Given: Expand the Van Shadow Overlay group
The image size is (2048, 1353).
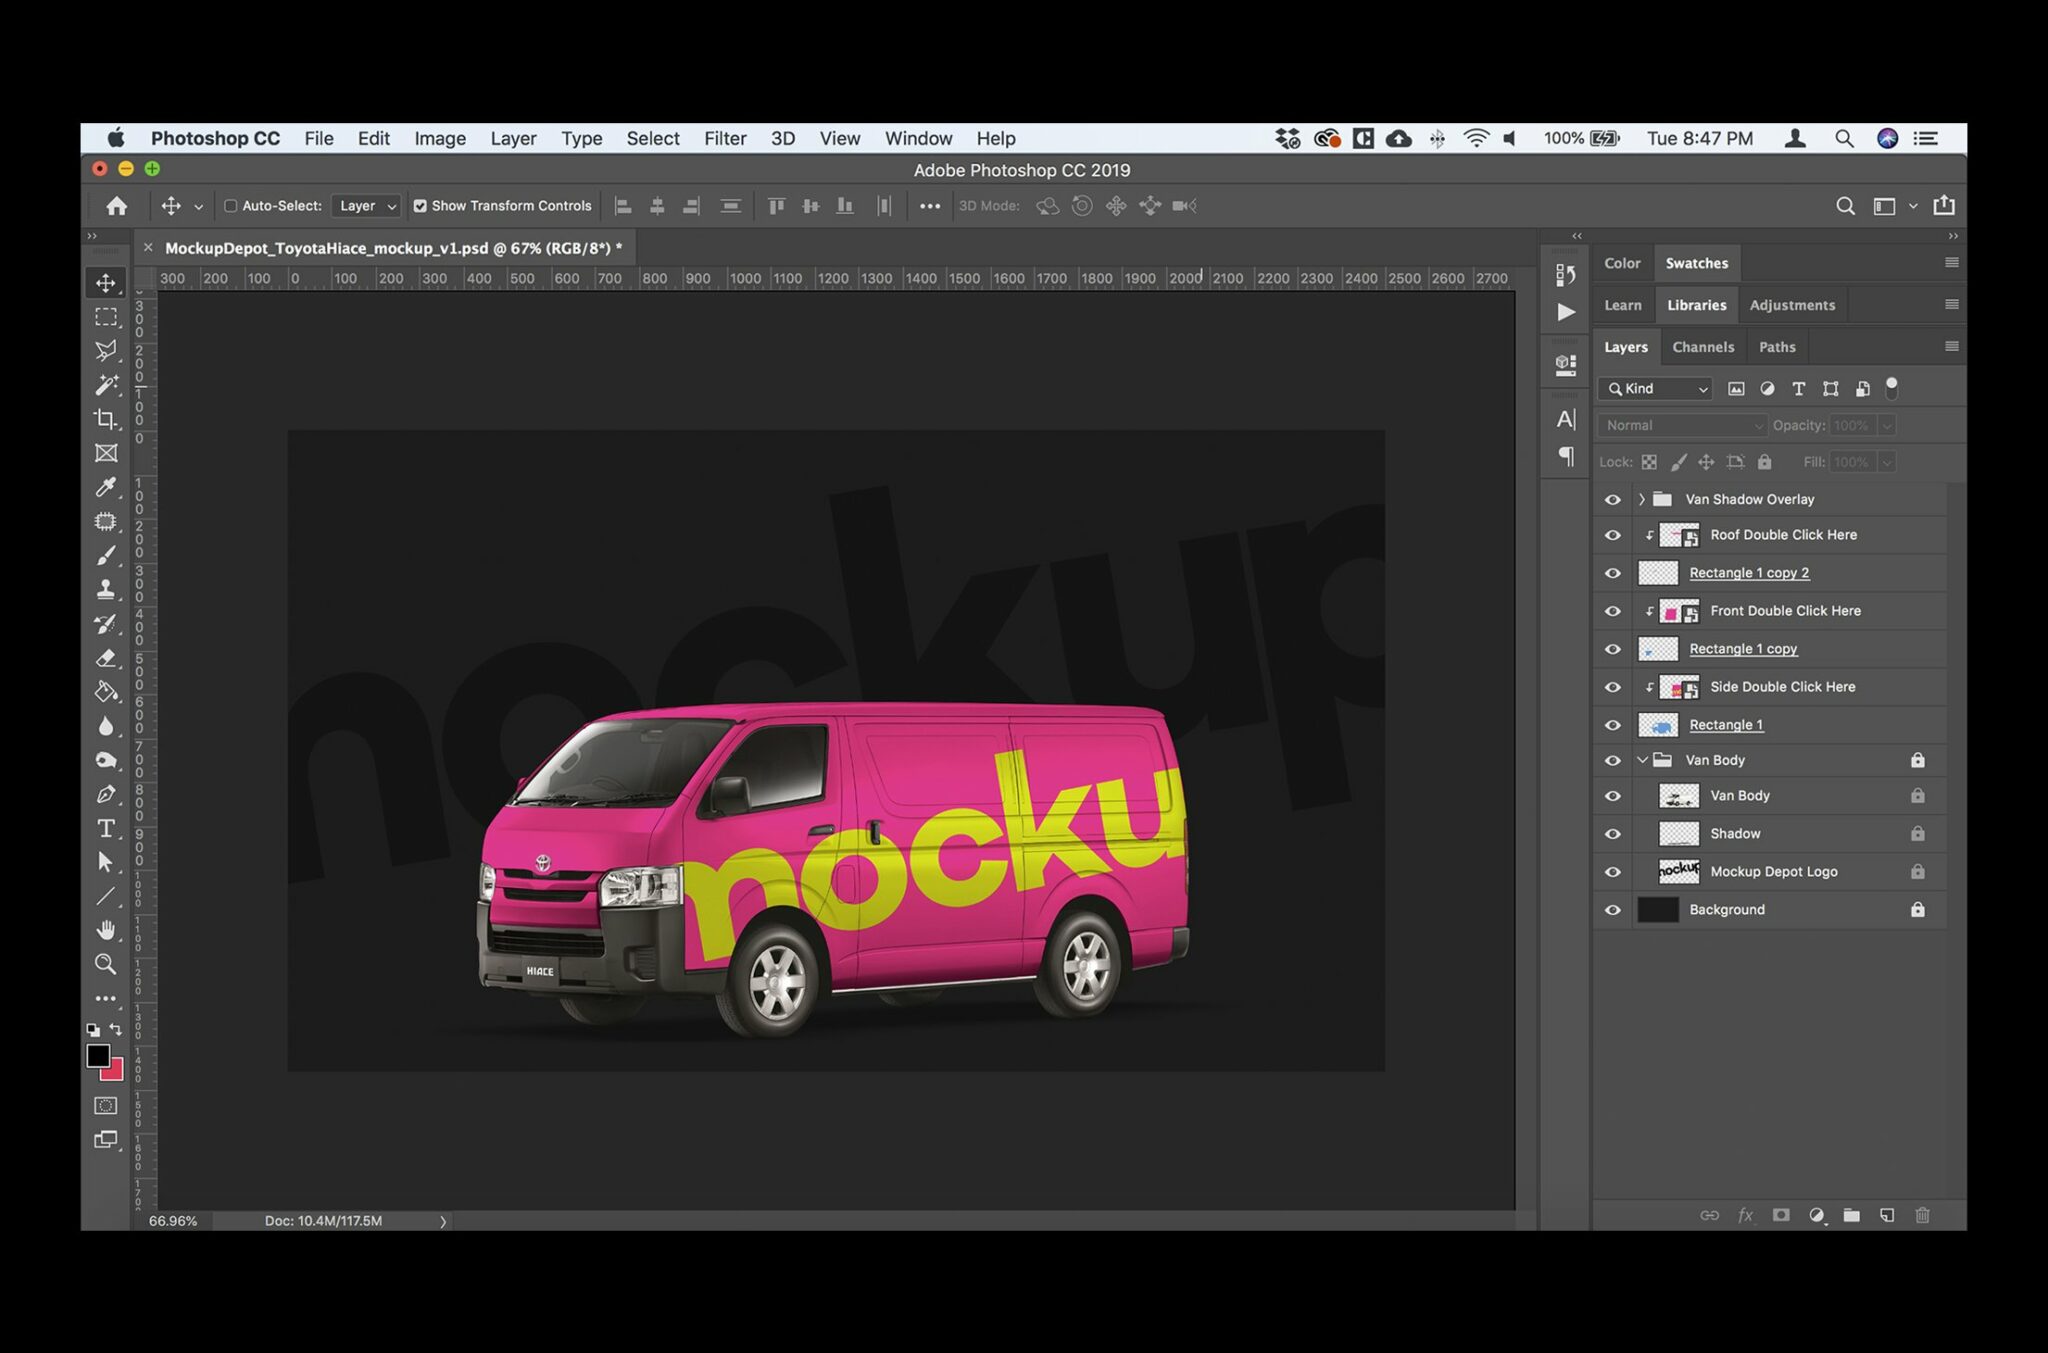Looking at the screenshot, I should tap(1641, 498).
